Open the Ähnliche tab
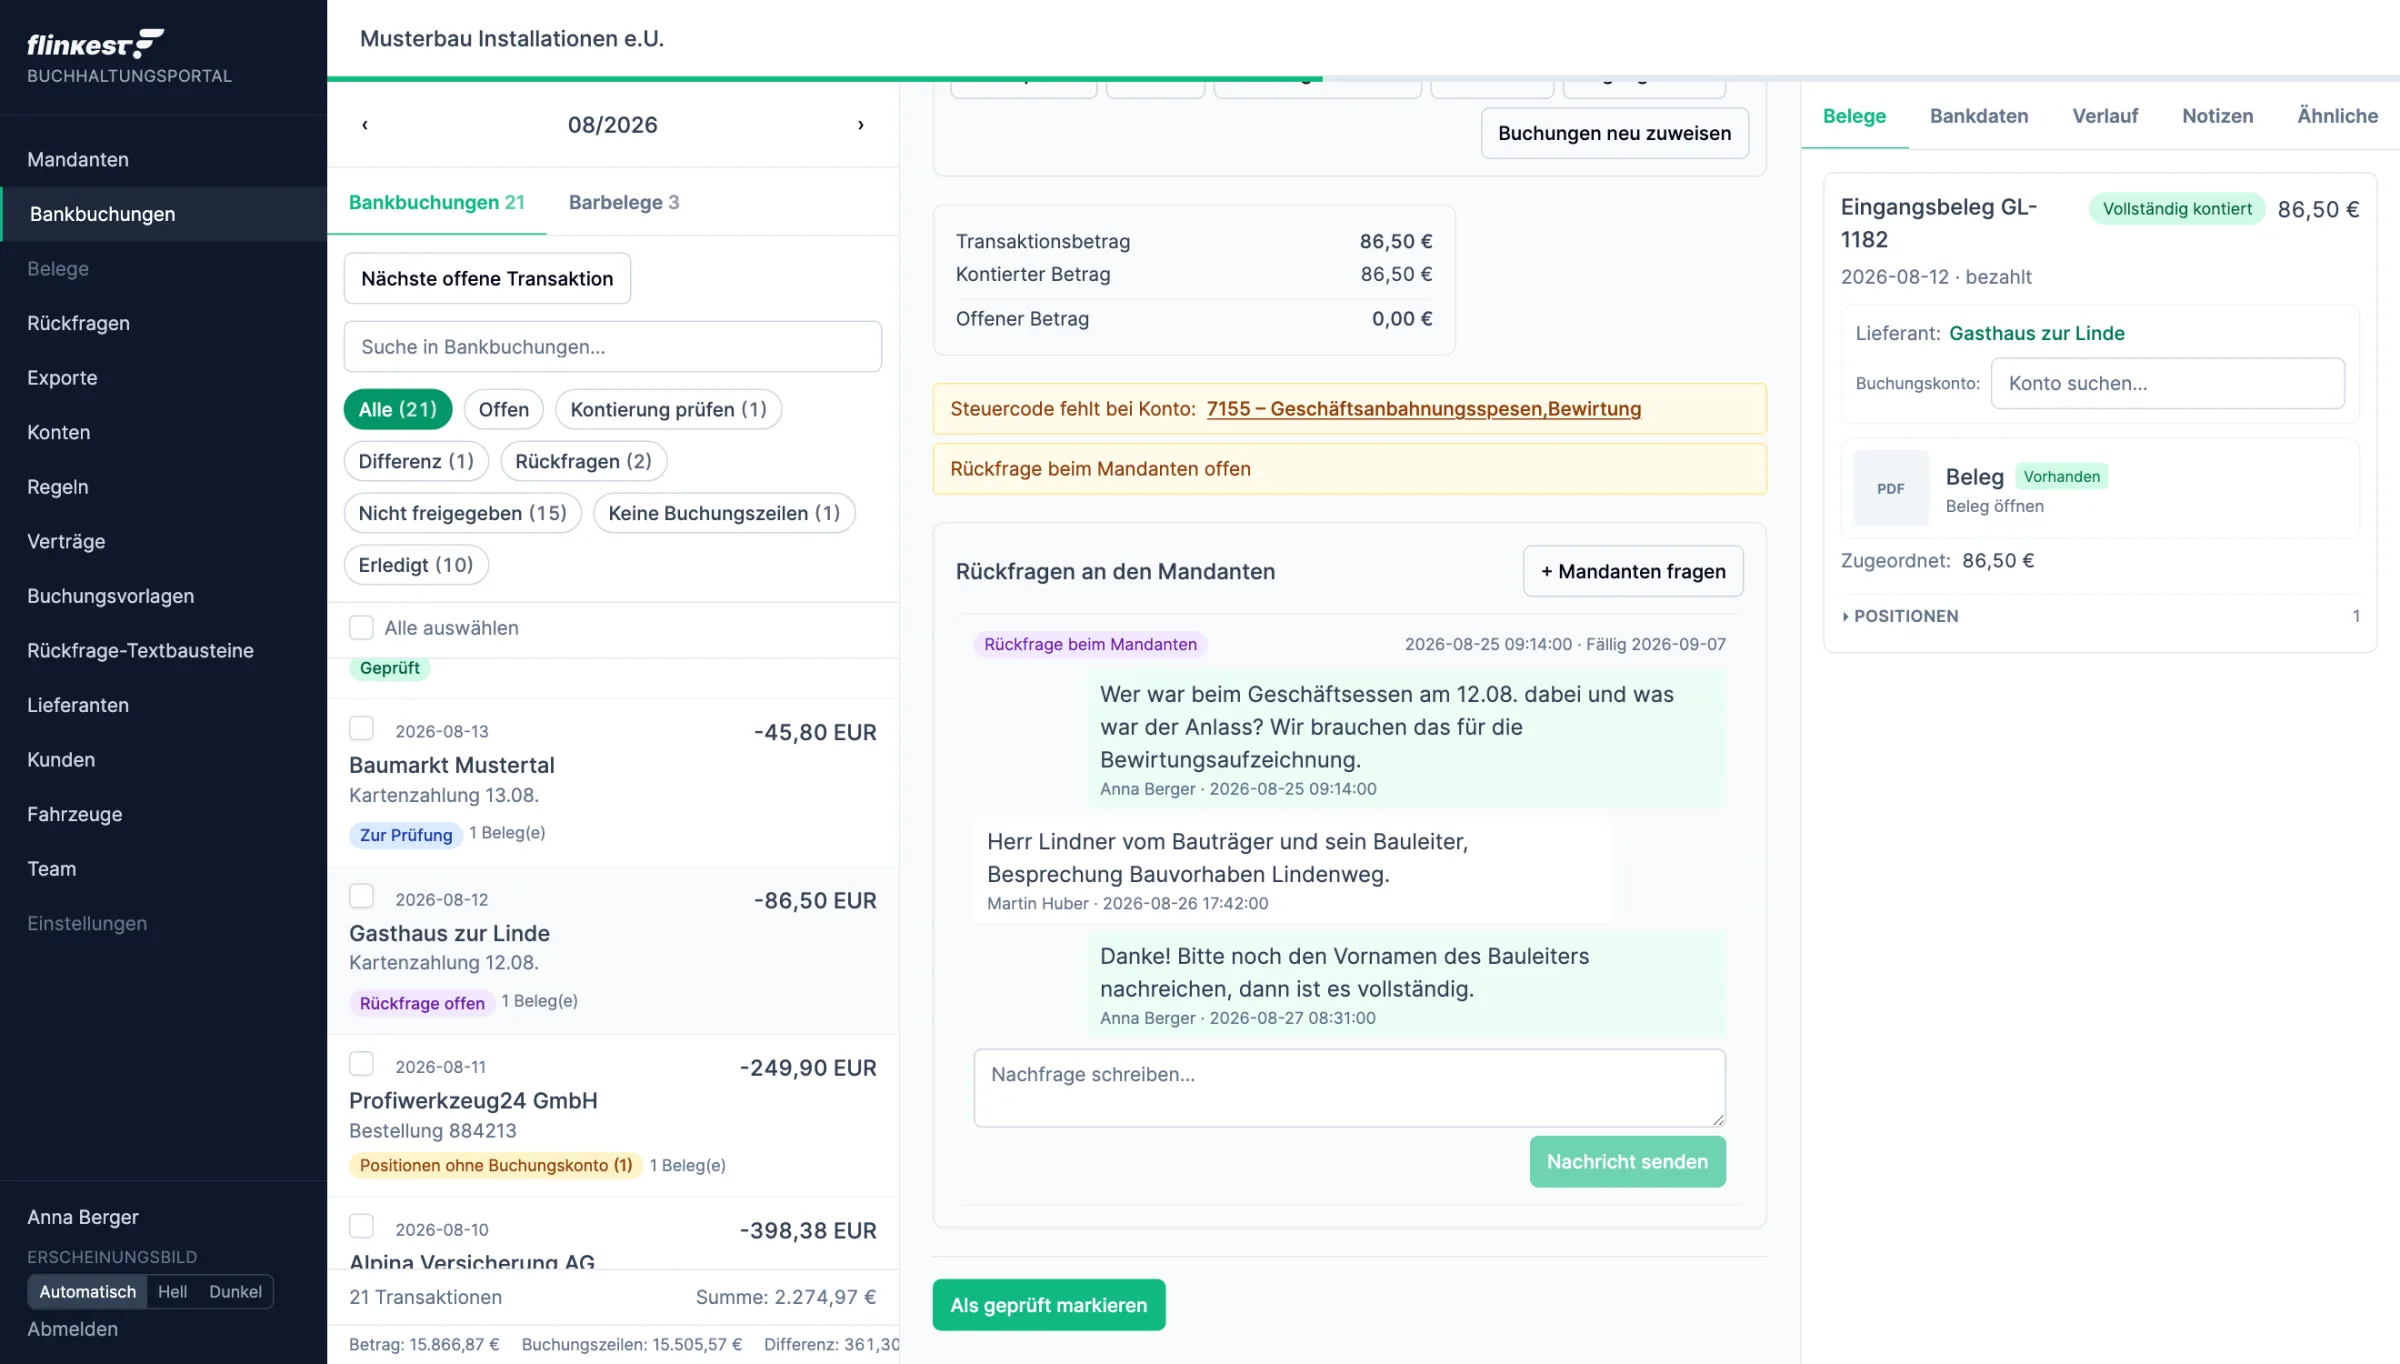The image size is (2400, 1364). tap(2337, 116)
